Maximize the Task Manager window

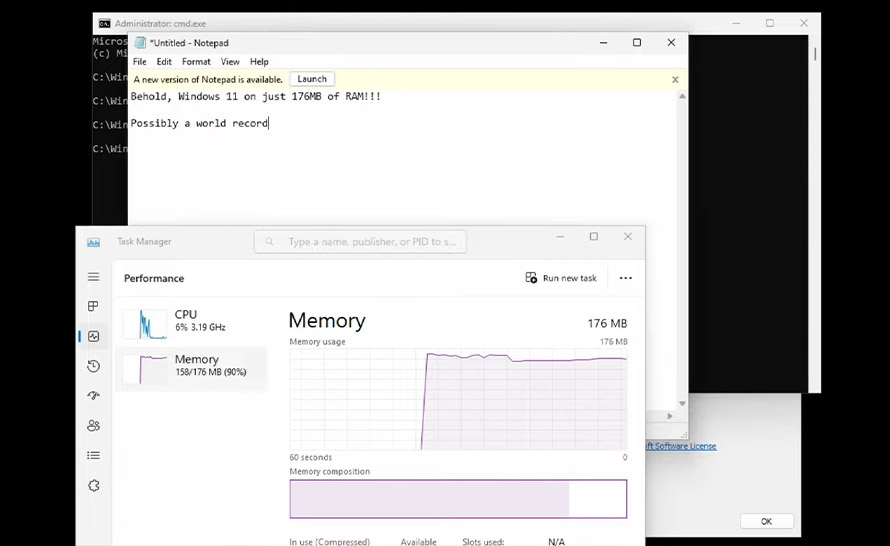594,237
